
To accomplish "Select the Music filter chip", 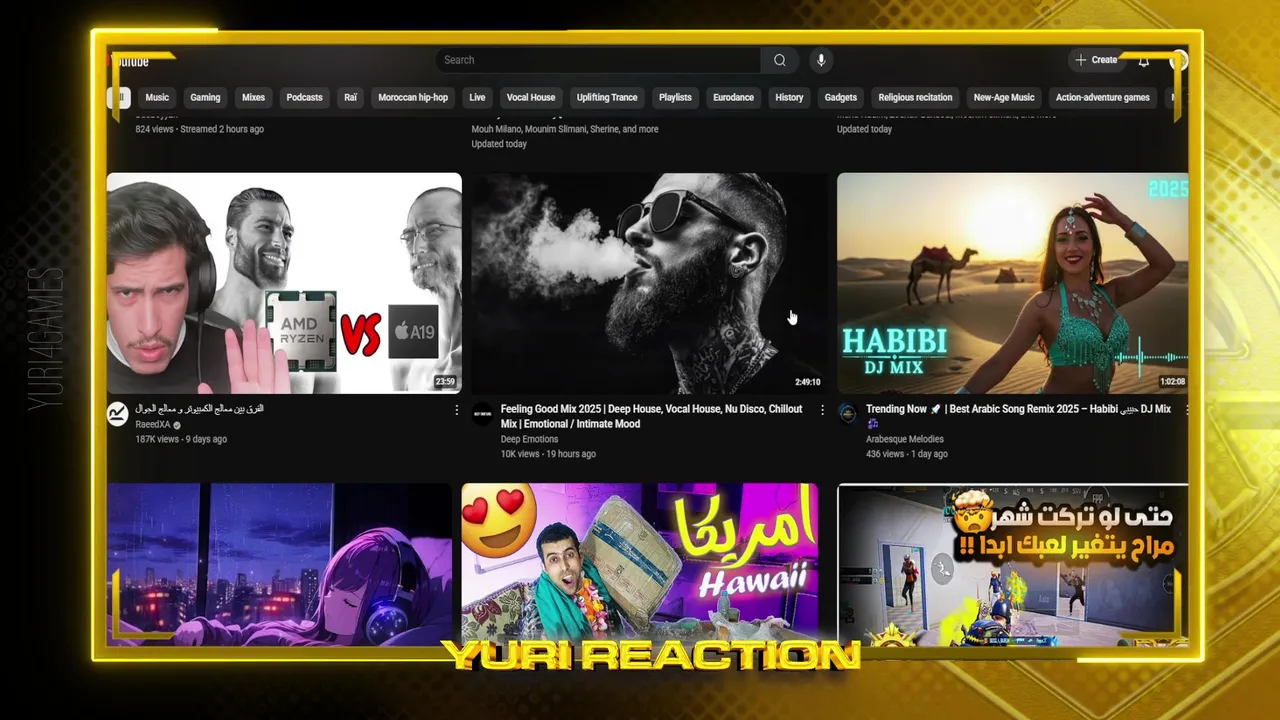I will pos(157,97).
